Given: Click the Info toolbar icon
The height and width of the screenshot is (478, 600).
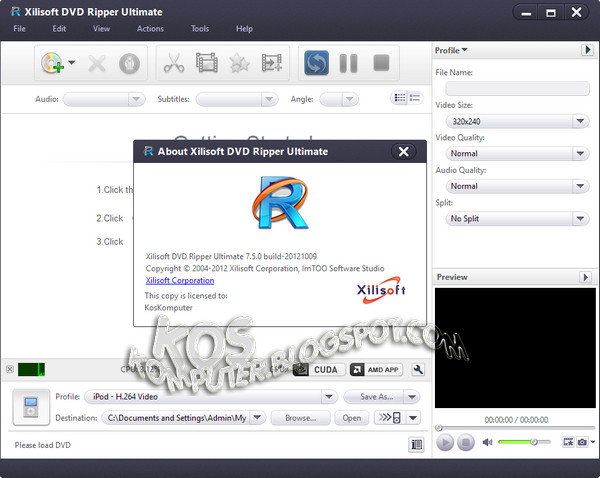Looking at the screenshot, I should point(129,64).
